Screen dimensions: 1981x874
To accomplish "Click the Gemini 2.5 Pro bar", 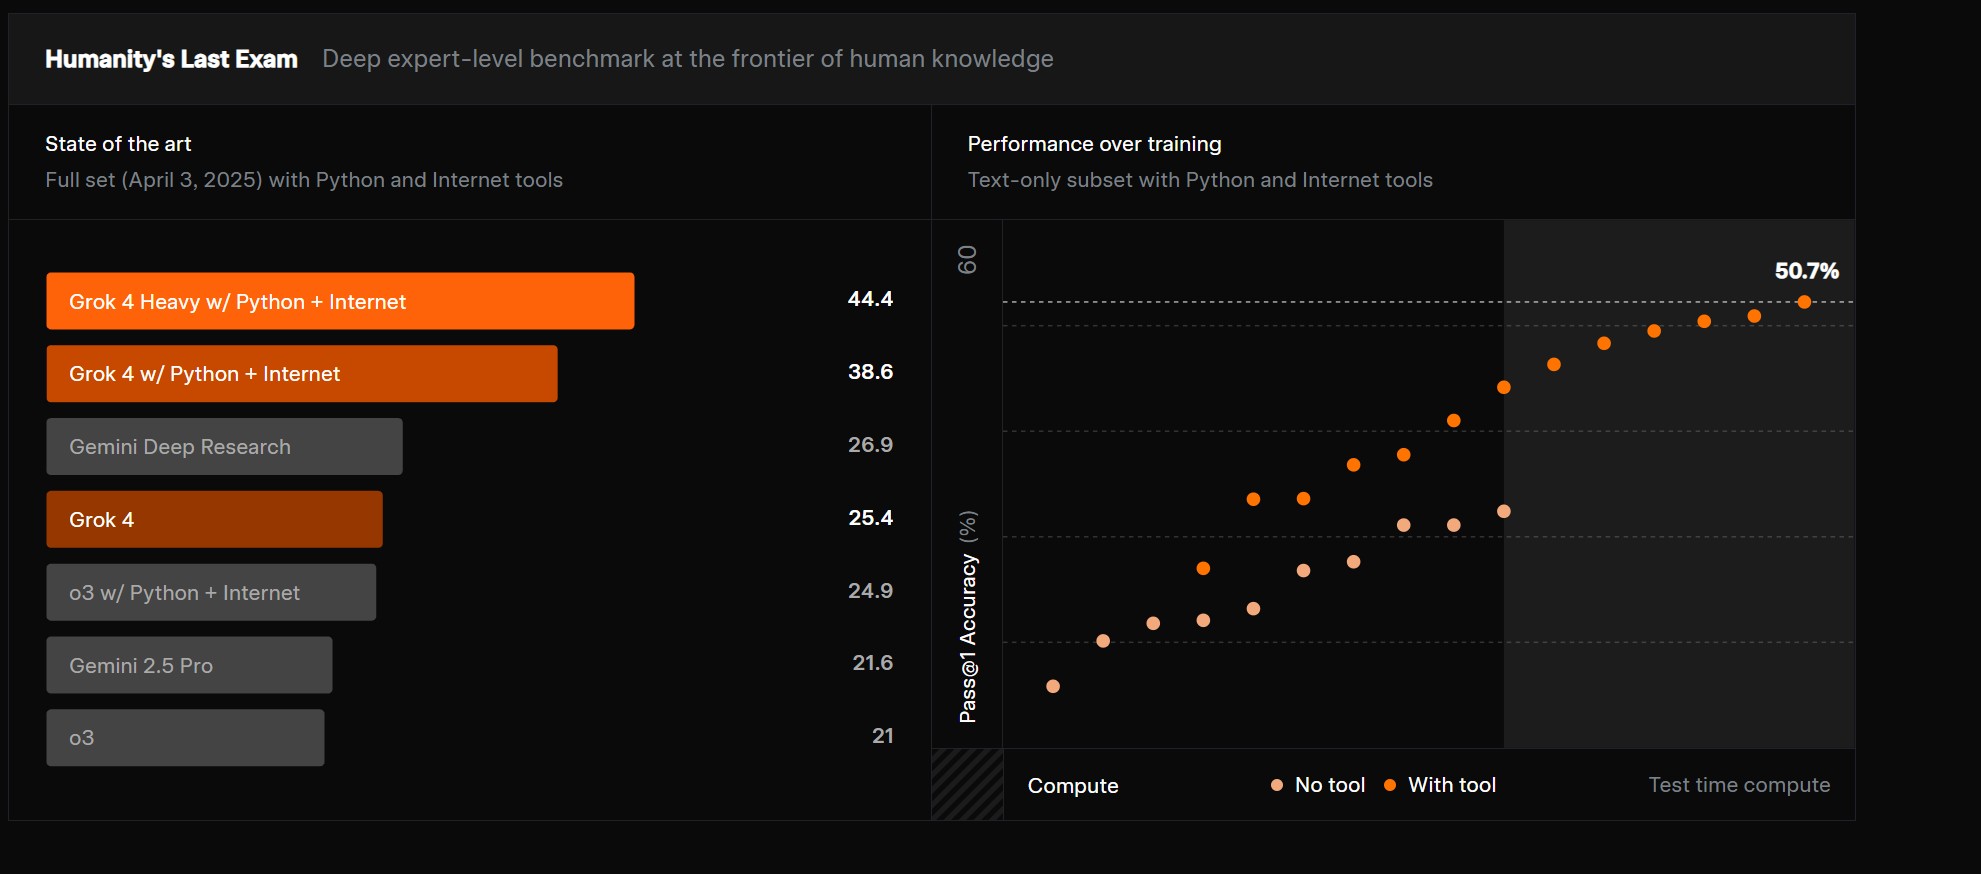I will (189, 665).
